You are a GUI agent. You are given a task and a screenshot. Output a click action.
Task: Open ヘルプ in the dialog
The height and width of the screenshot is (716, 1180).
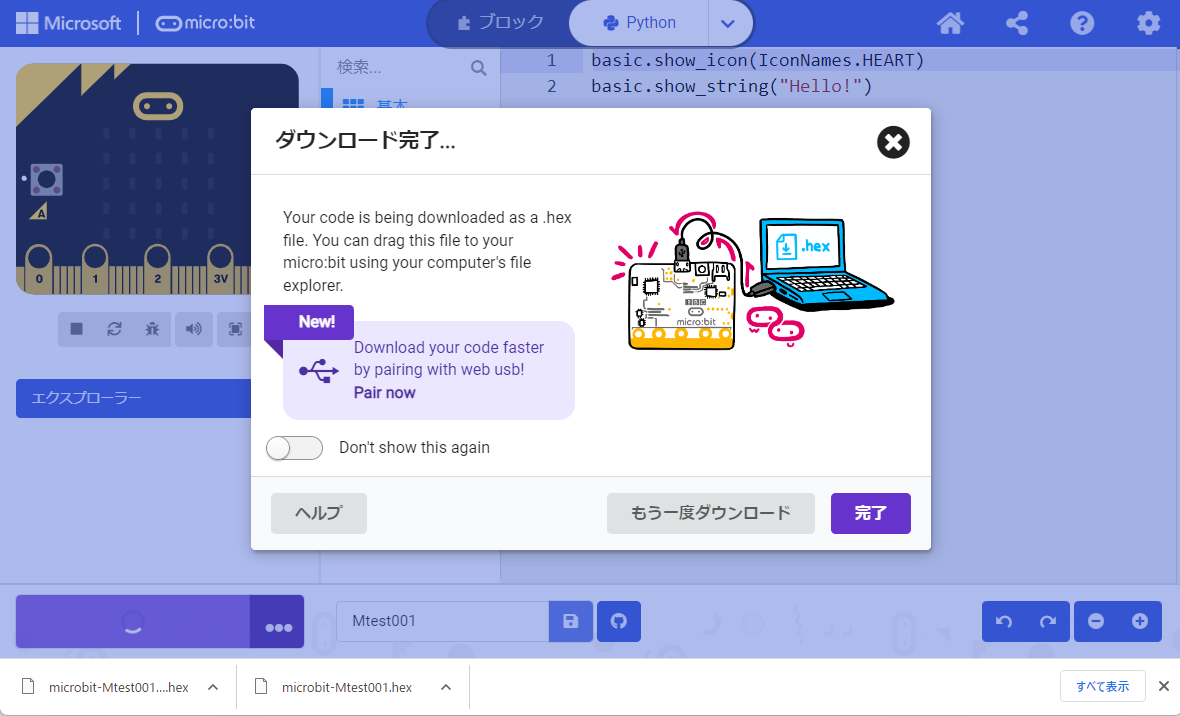pos(319,513)
